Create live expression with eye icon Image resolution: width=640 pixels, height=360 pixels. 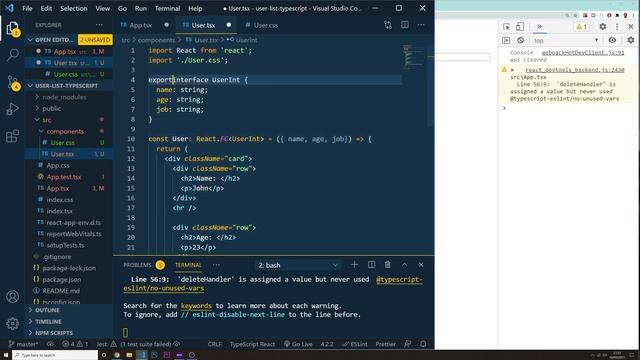click(x=612, y=40)
